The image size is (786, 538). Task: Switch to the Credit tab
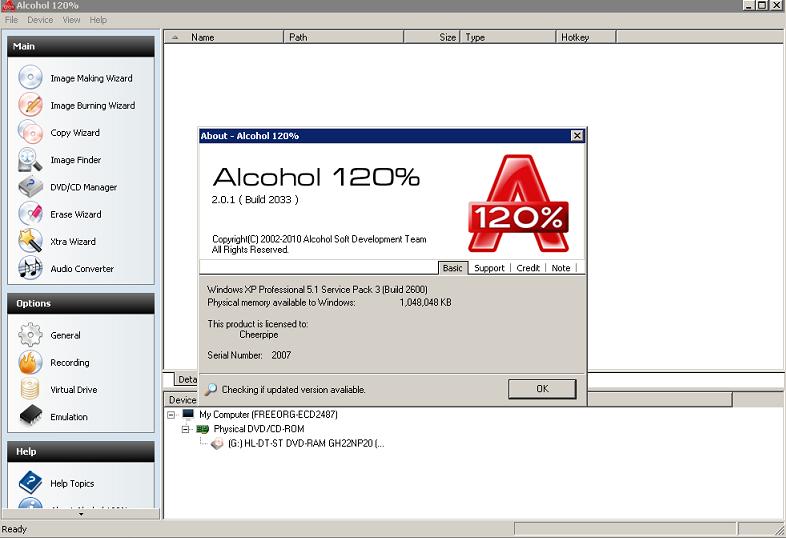(528, 268)
